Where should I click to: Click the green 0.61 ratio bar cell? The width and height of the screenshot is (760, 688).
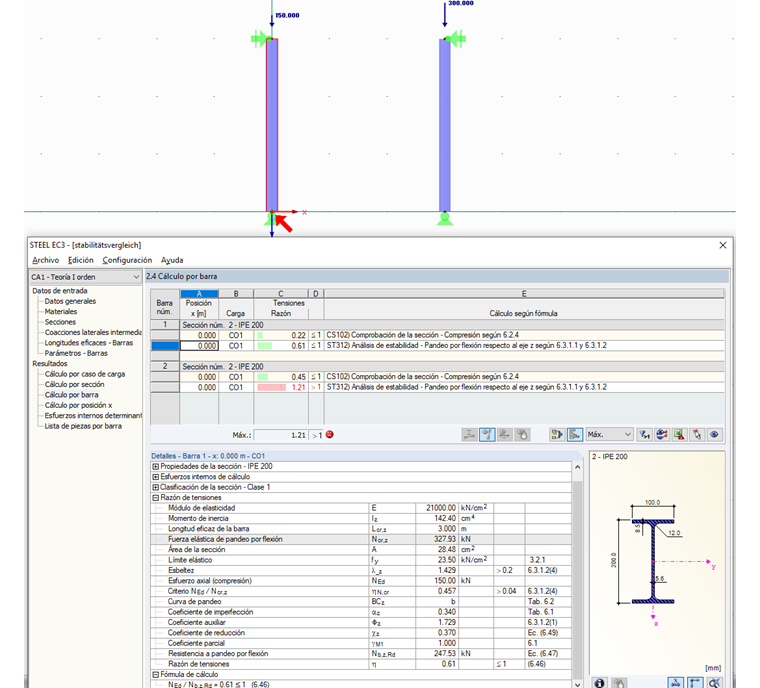coord(281,346)
